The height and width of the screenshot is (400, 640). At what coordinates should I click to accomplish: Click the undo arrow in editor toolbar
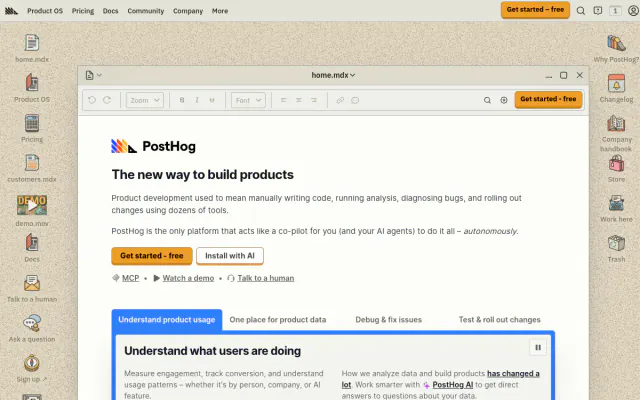click(x=92, y=100)
